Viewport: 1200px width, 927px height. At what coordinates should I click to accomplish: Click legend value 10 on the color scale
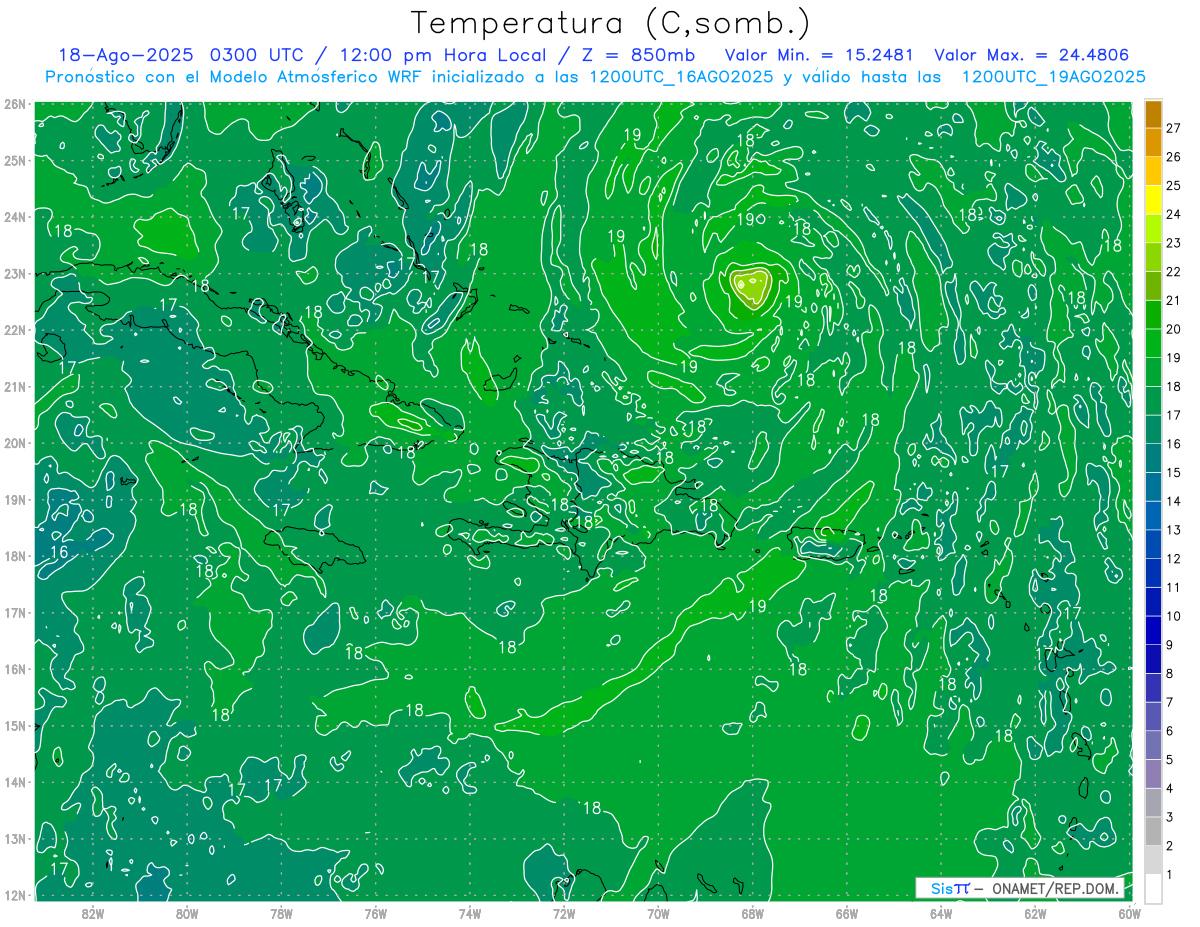pos(1174,616)
